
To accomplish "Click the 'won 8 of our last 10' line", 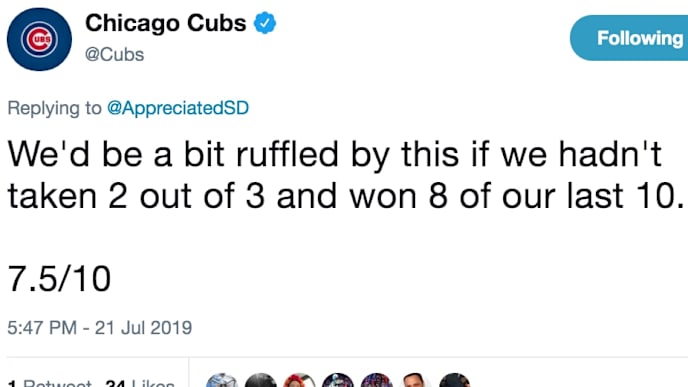I will [x=517, y=196].
